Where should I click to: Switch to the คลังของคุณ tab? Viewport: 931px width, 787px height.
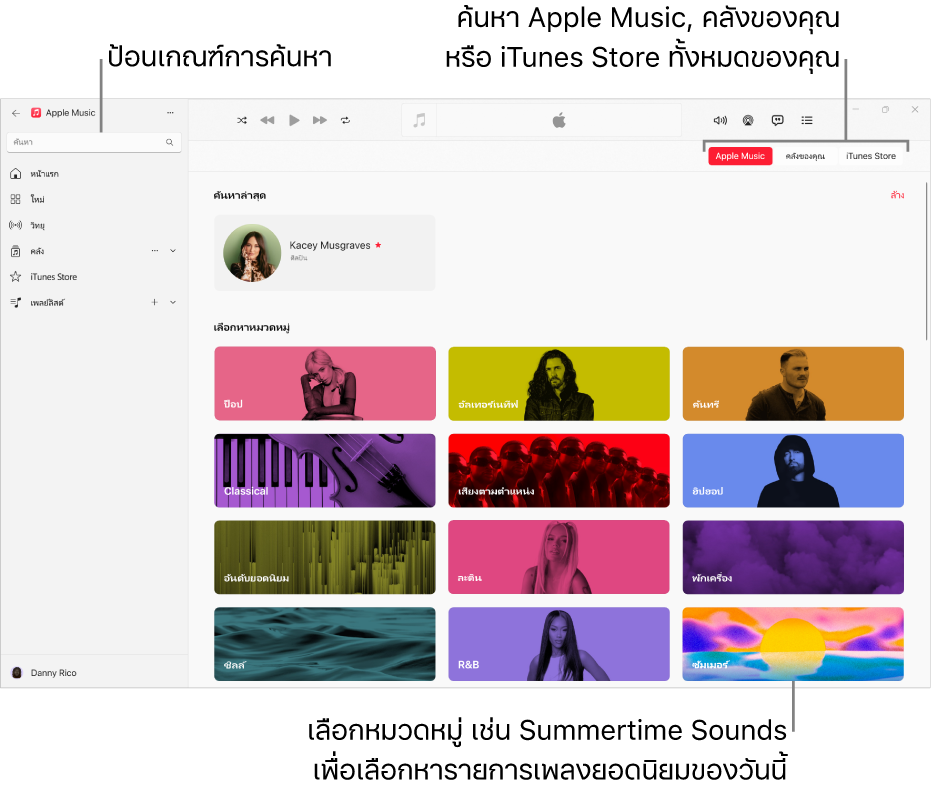[806, 156]
